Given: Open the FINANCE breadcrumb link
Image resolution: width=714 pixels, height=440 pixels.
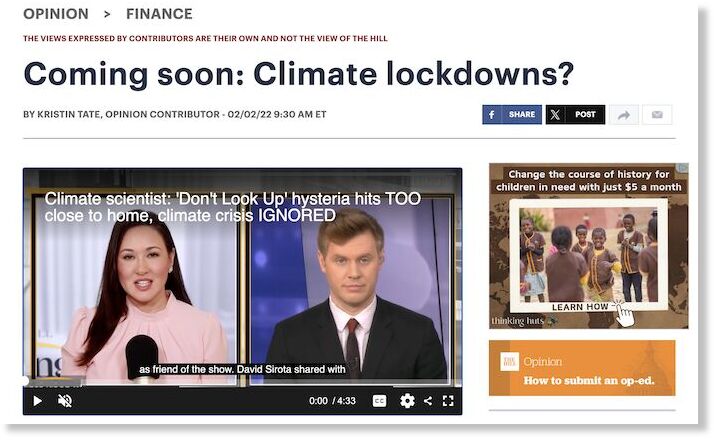Looking at the screenshot, I should tap(159, 14).
